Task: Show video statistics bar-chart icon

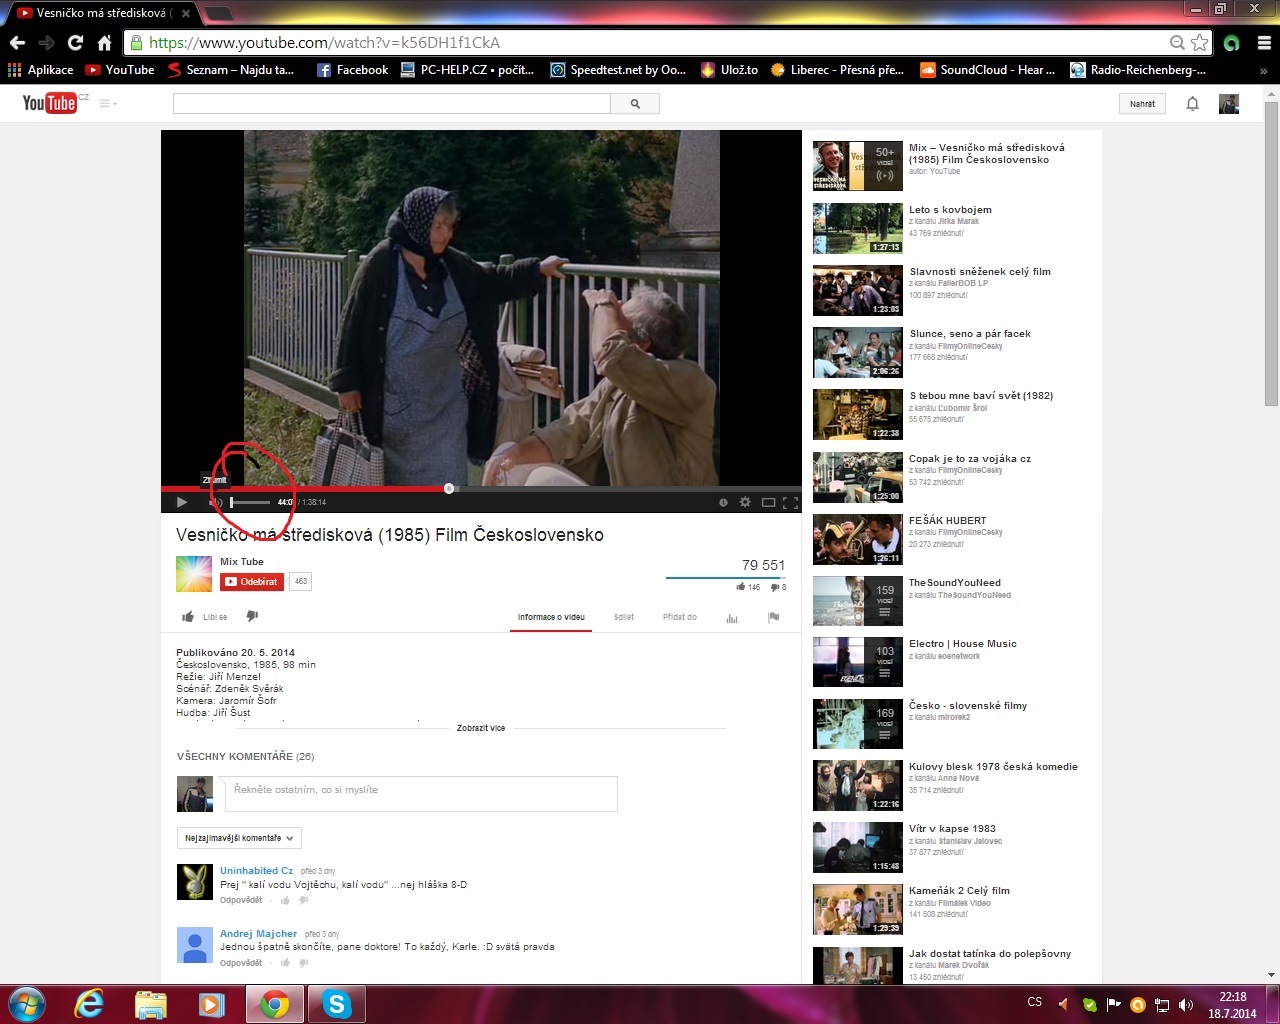Action: click(x=731, y=618)
